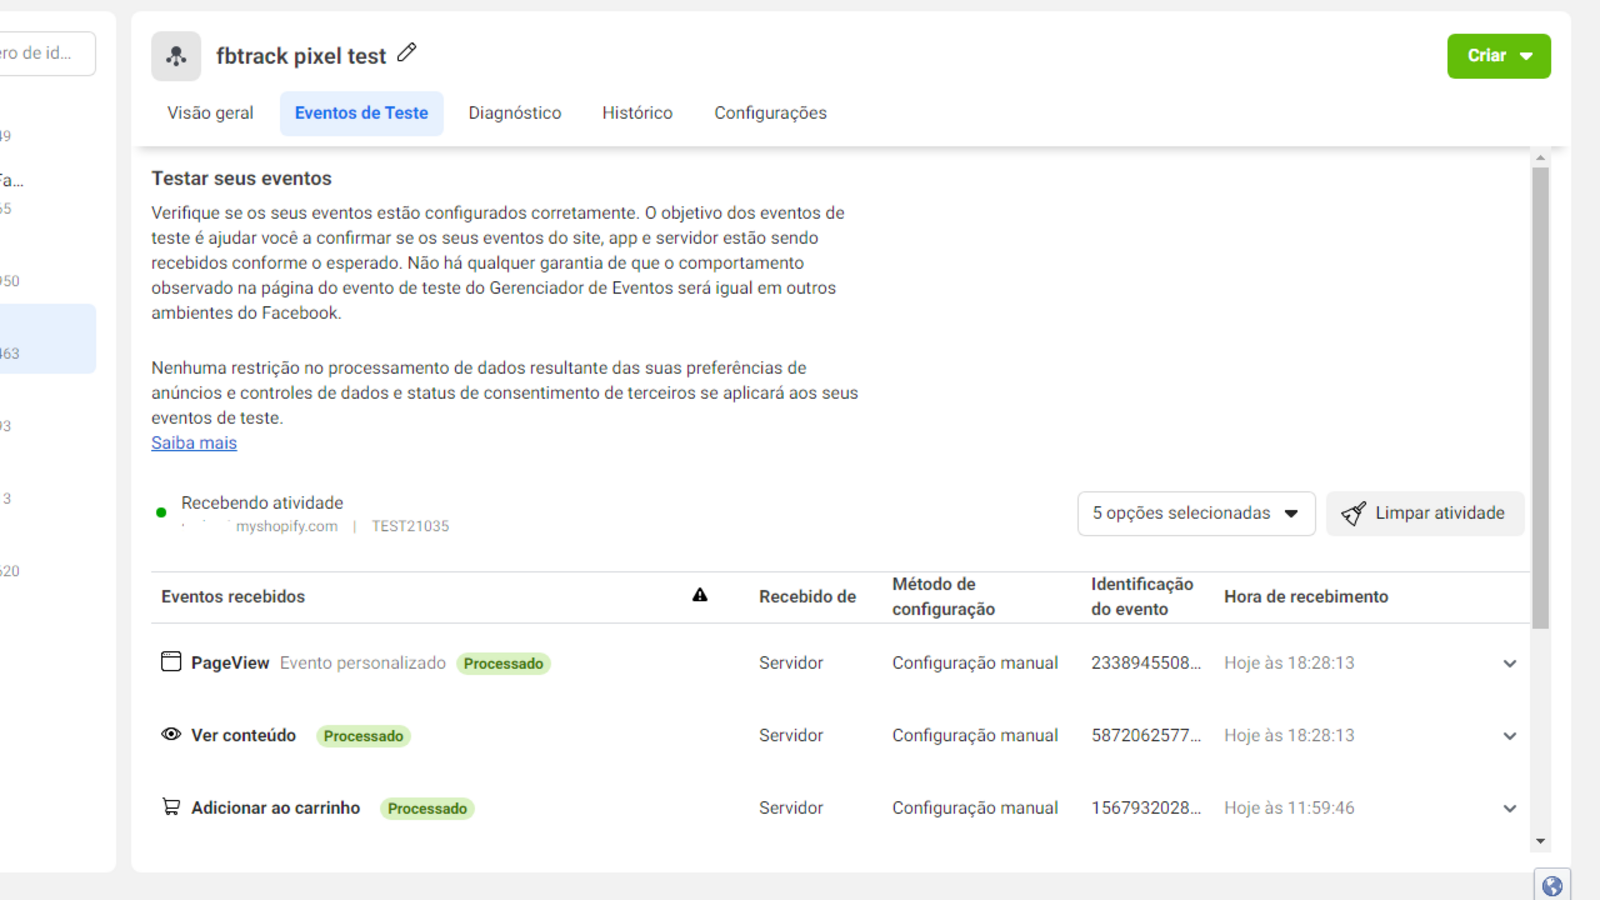Click the event ID 2338945508...

click(x=1146, y=663)
